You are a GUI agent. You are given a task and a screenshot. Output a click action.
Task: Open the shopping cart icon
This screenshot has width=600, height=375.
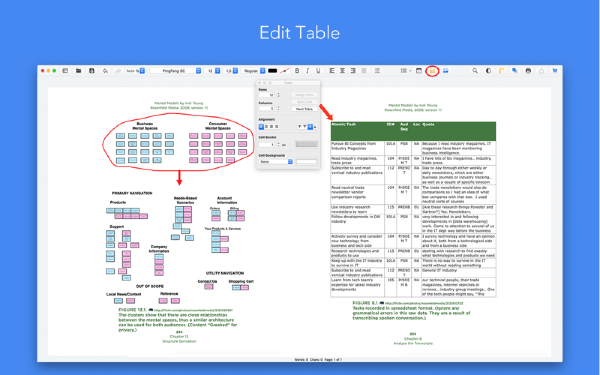[554, 71]
